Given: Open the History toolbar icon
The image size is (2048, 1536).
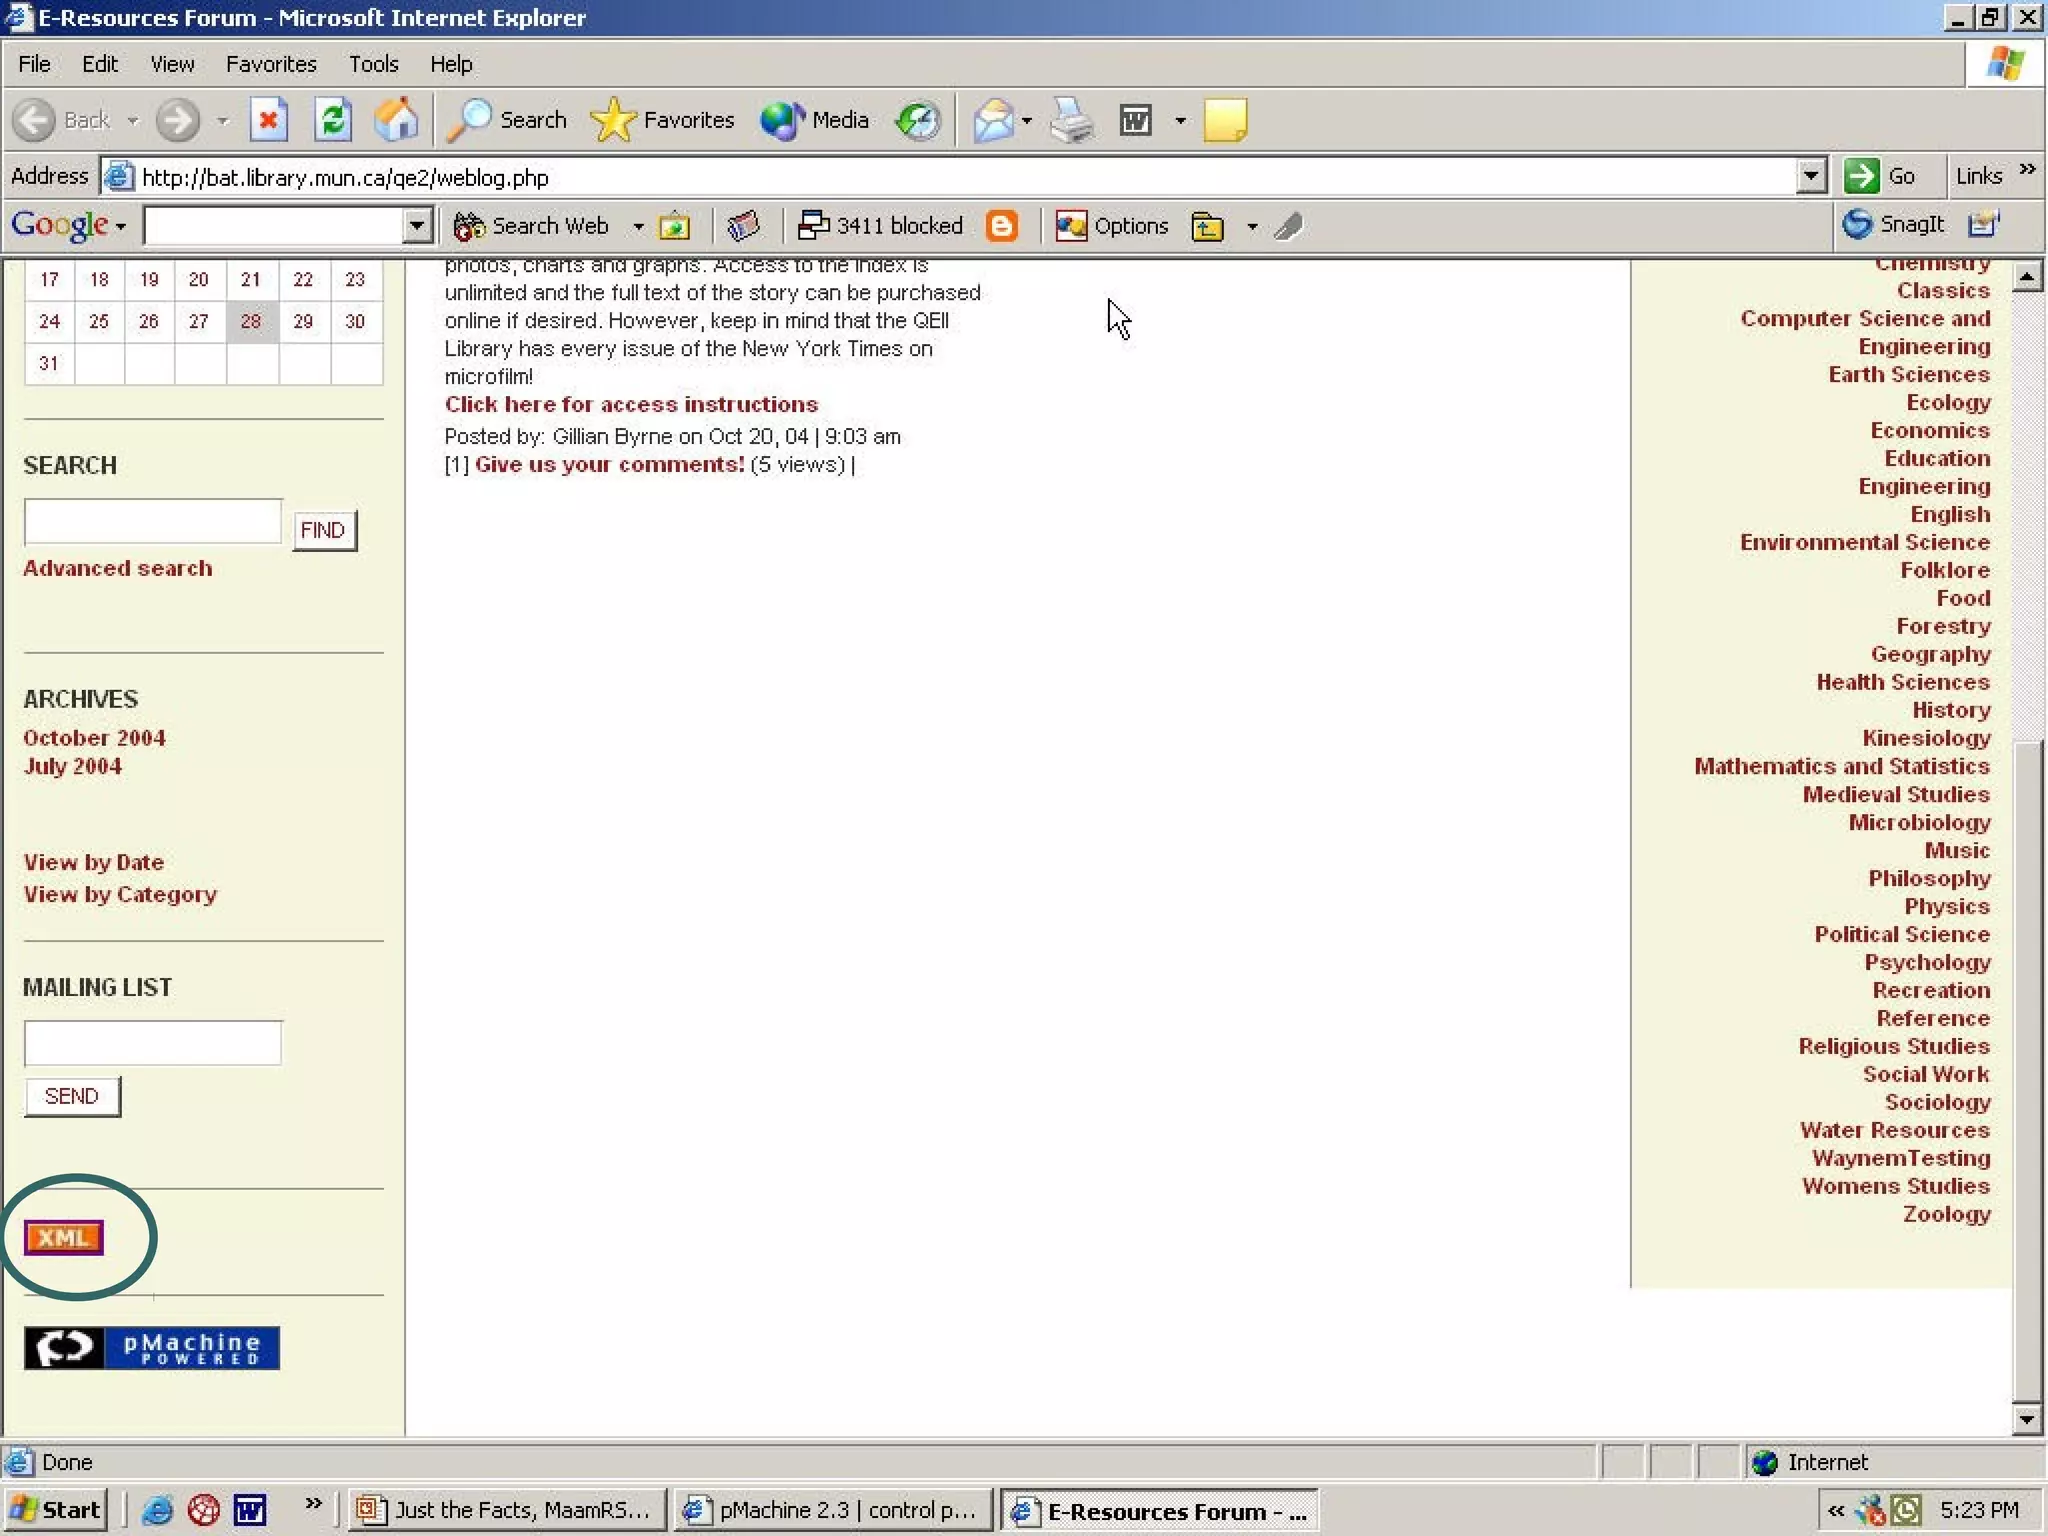Looking at the screenshot, I should click(x=917, y=121).
